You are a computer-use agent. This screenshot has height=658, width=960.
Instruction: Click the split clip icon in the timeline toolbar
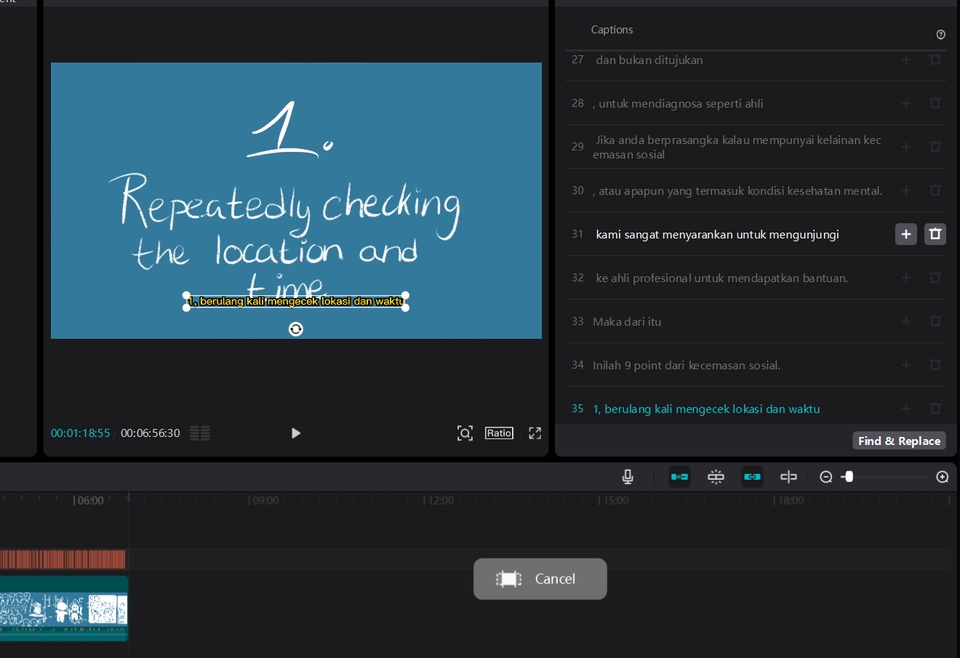788,477
